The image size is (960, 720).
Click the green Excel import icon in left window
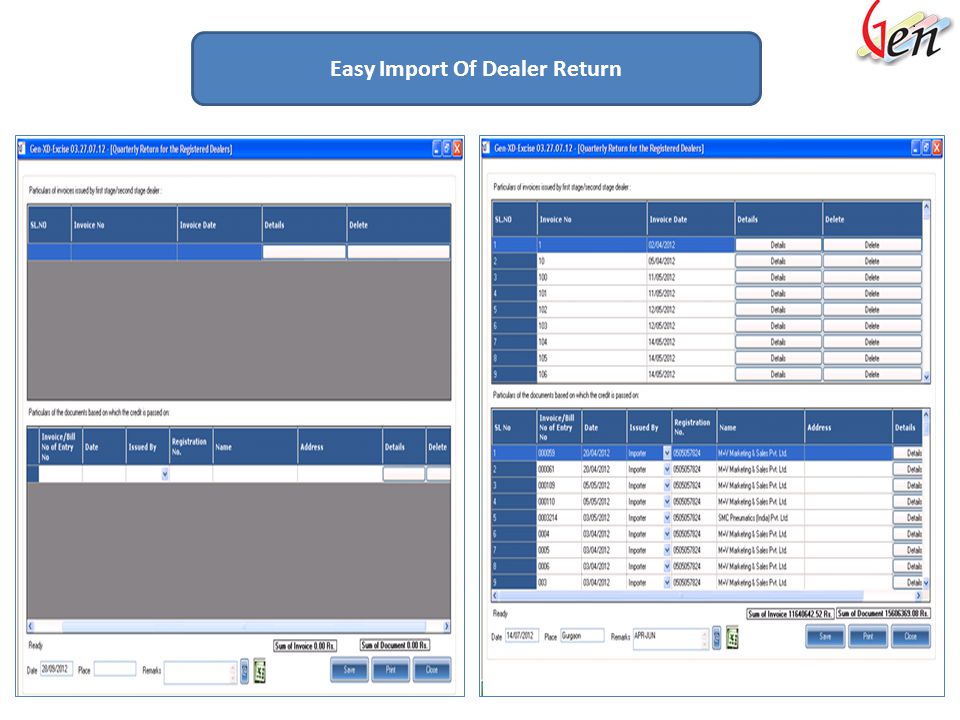click(x=260, y=671)
